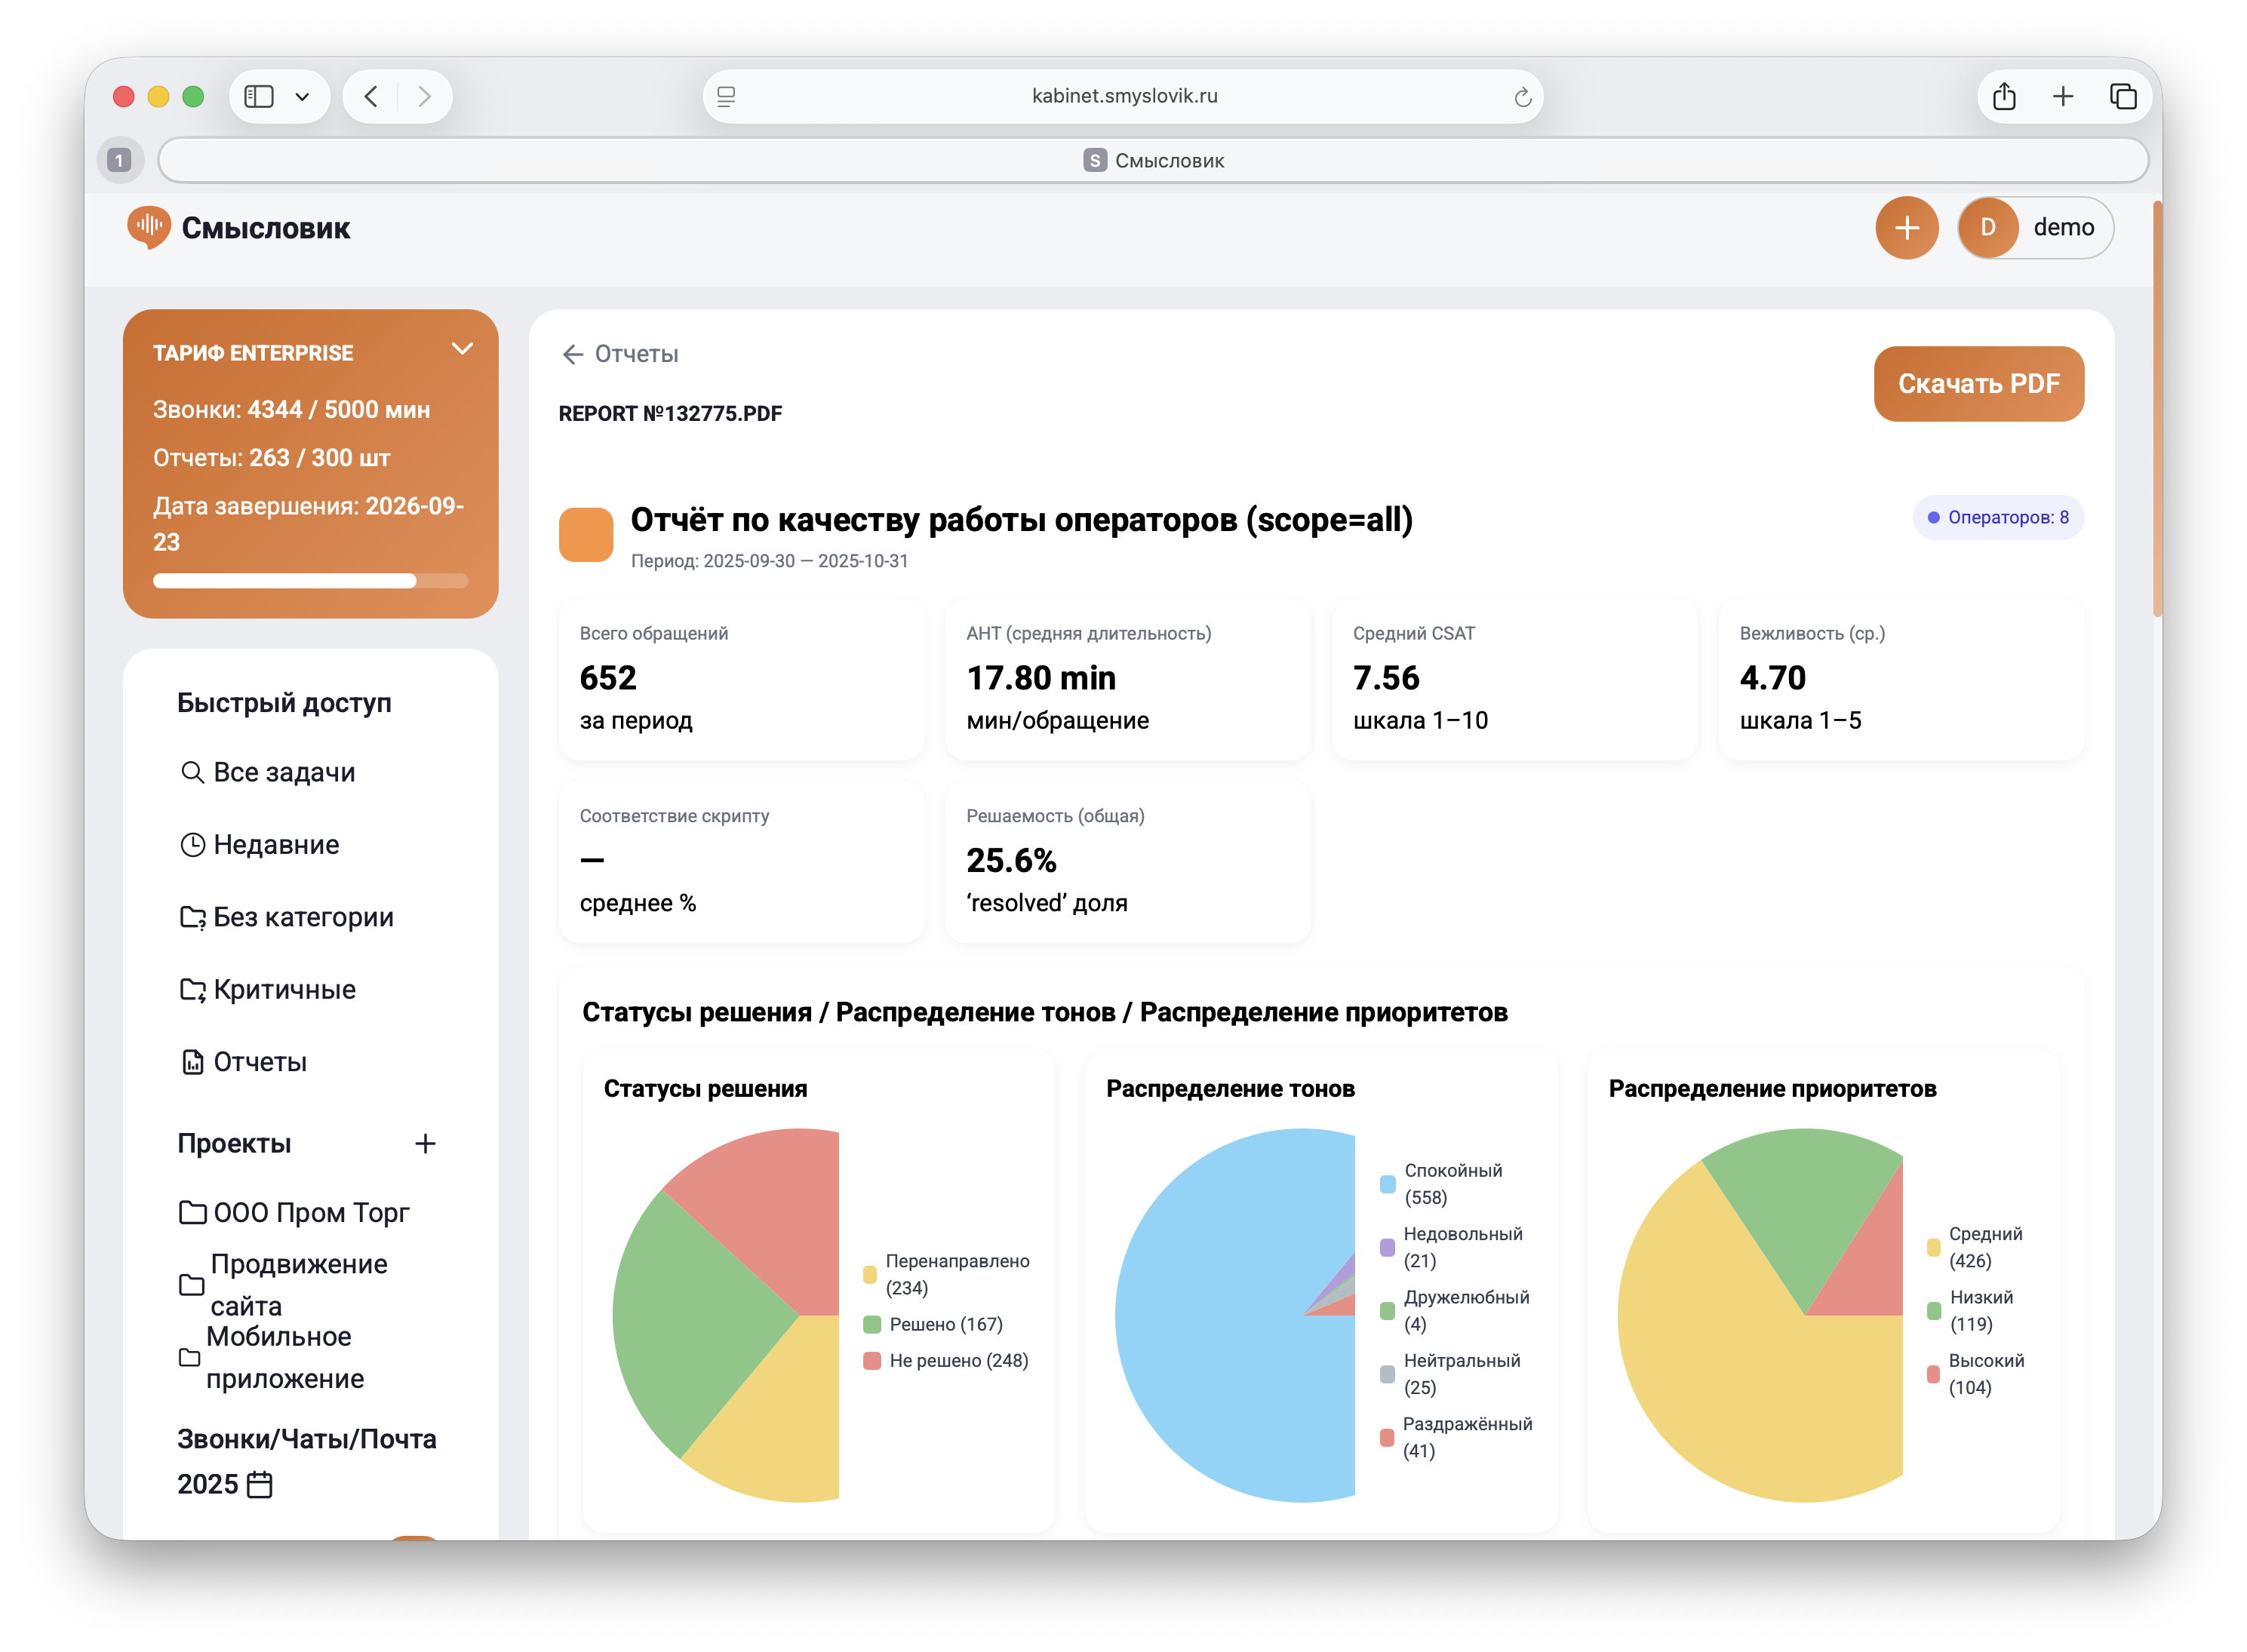Click the Смысловик logo icon
The height and width of the screenshot is (1652, 2247).
click(x=149, y=228)
